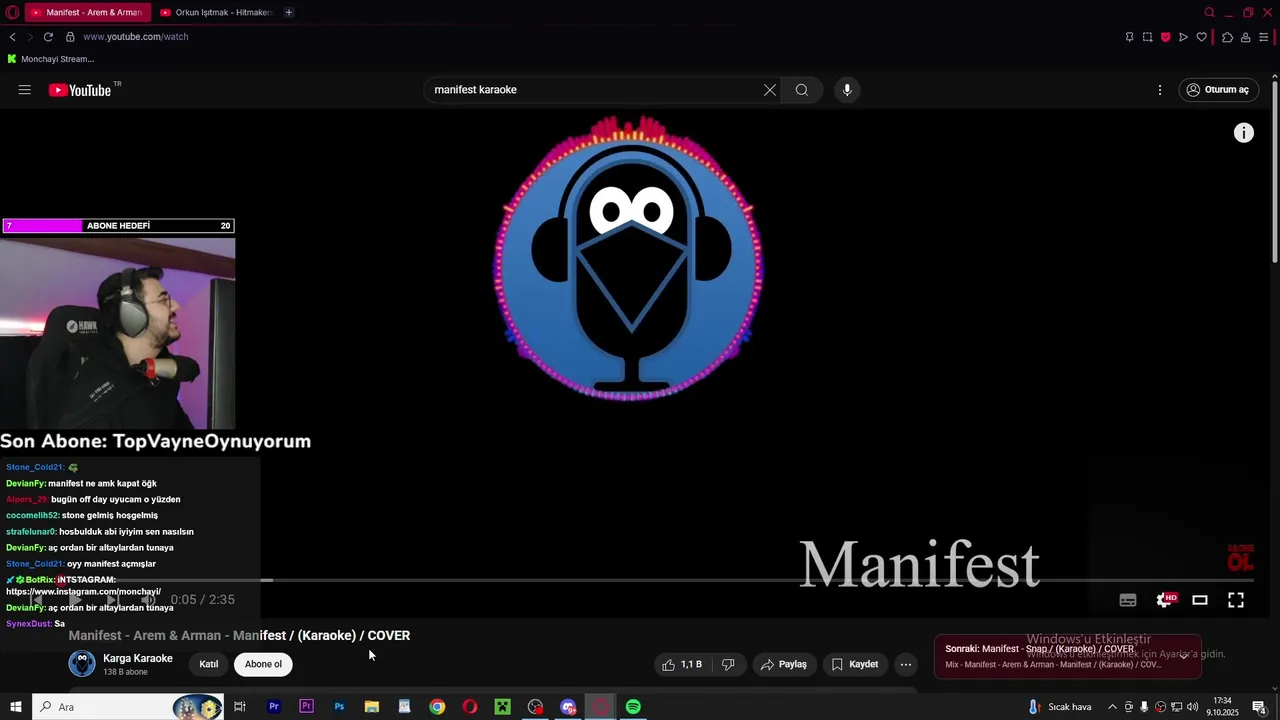Open Discord from the taskbar
1280x720 pixels.
coord(568,707)
